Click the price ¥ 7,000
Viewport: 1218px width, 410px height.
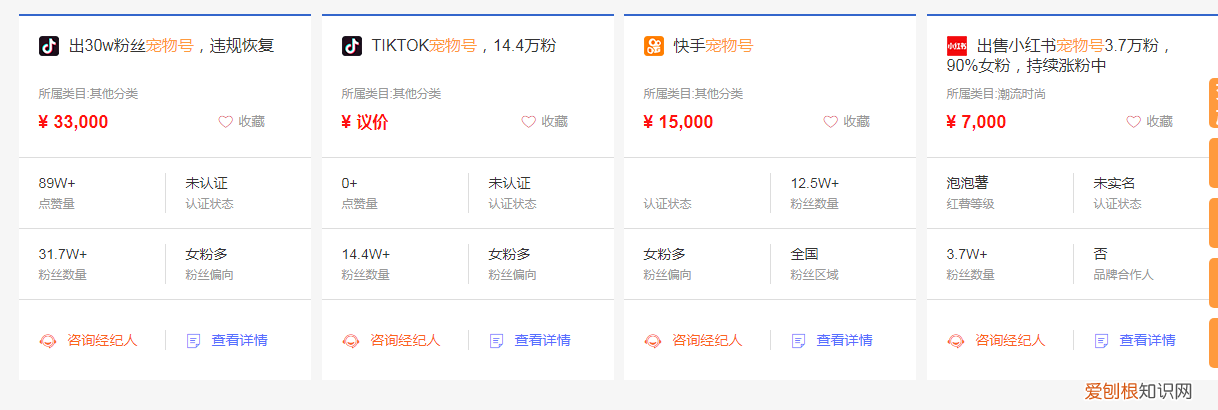coord(976,122)
